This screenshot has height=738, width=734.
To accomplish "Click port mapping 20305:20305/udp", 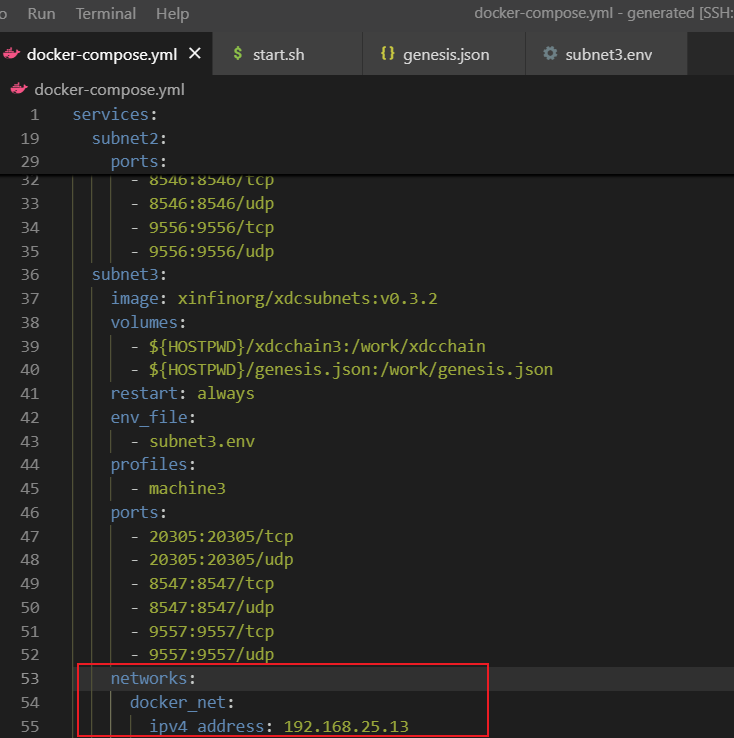I will tap(221, 560).
